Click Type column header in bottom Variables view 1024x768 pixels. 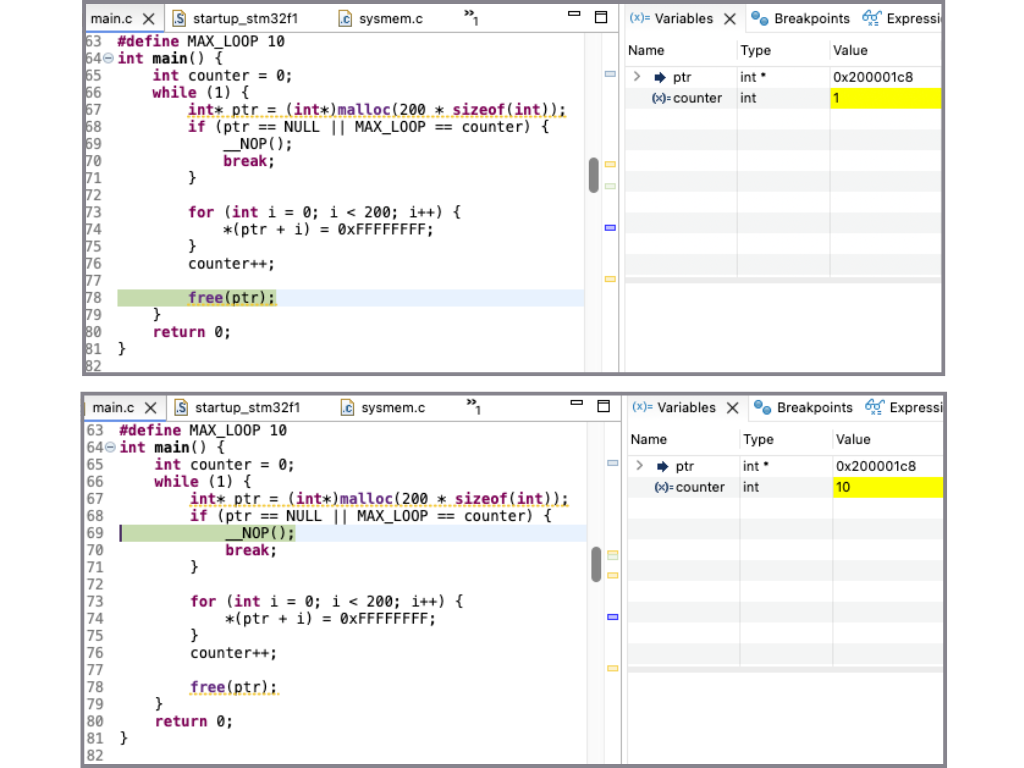758,440
